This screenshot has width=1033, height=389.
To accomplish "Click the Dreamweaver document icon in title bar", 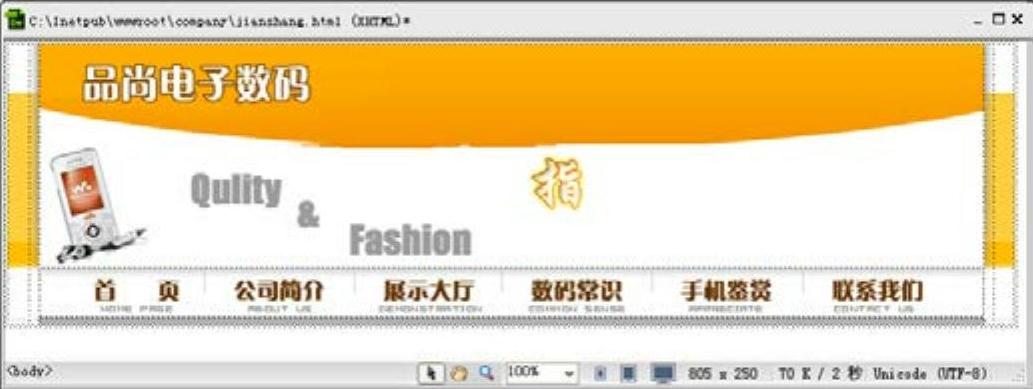I will tap(14, 20).
